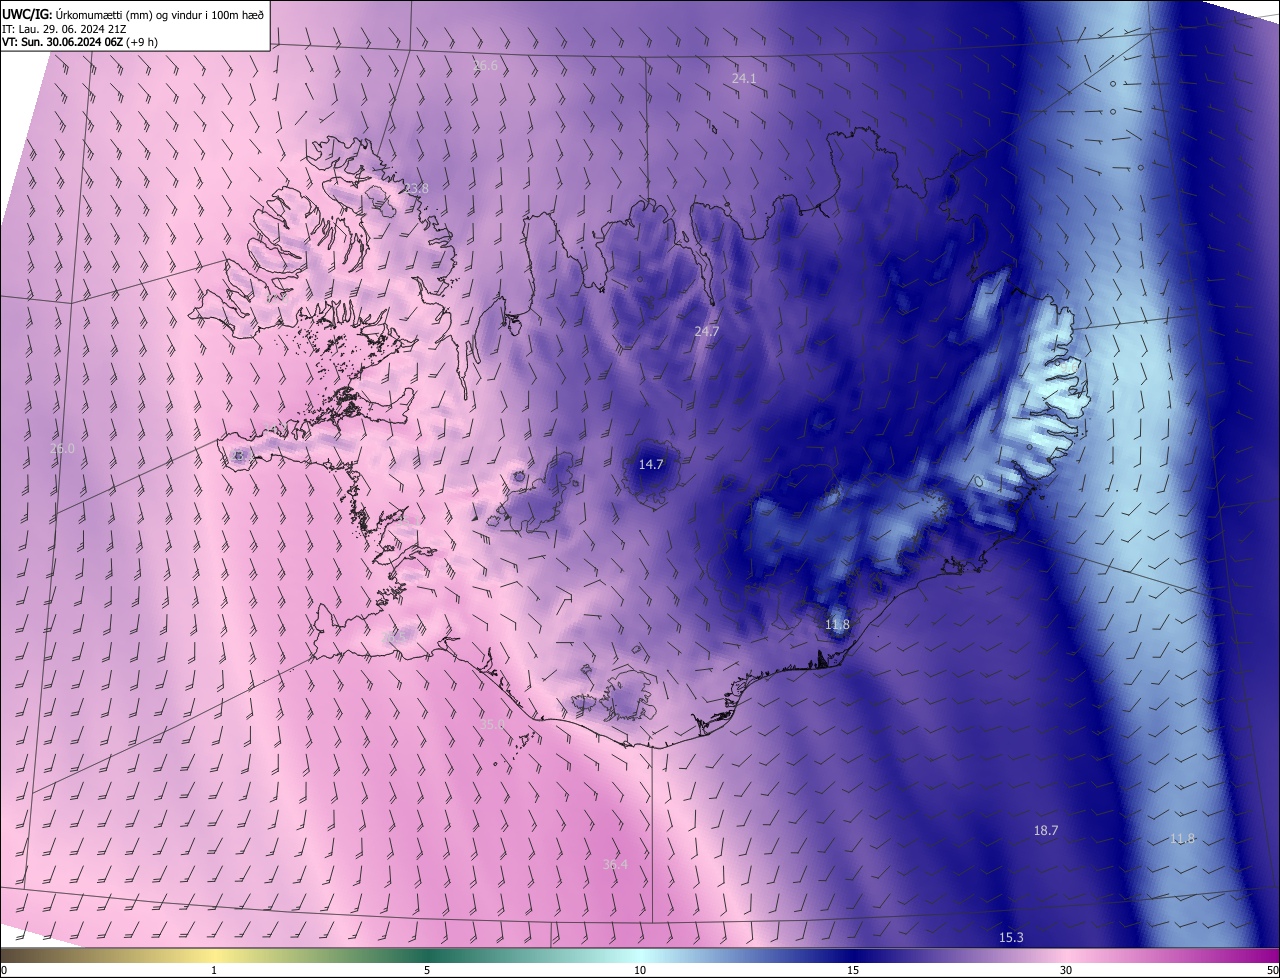
Task: Click the colorbar tick labeled 5
Action: pyautogui.click(x=427, y=970)
